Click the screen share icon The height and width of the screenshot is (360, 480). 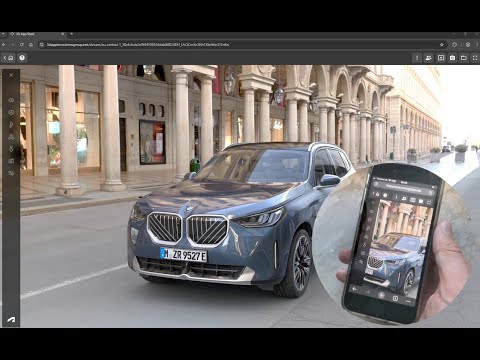[441, 58]
